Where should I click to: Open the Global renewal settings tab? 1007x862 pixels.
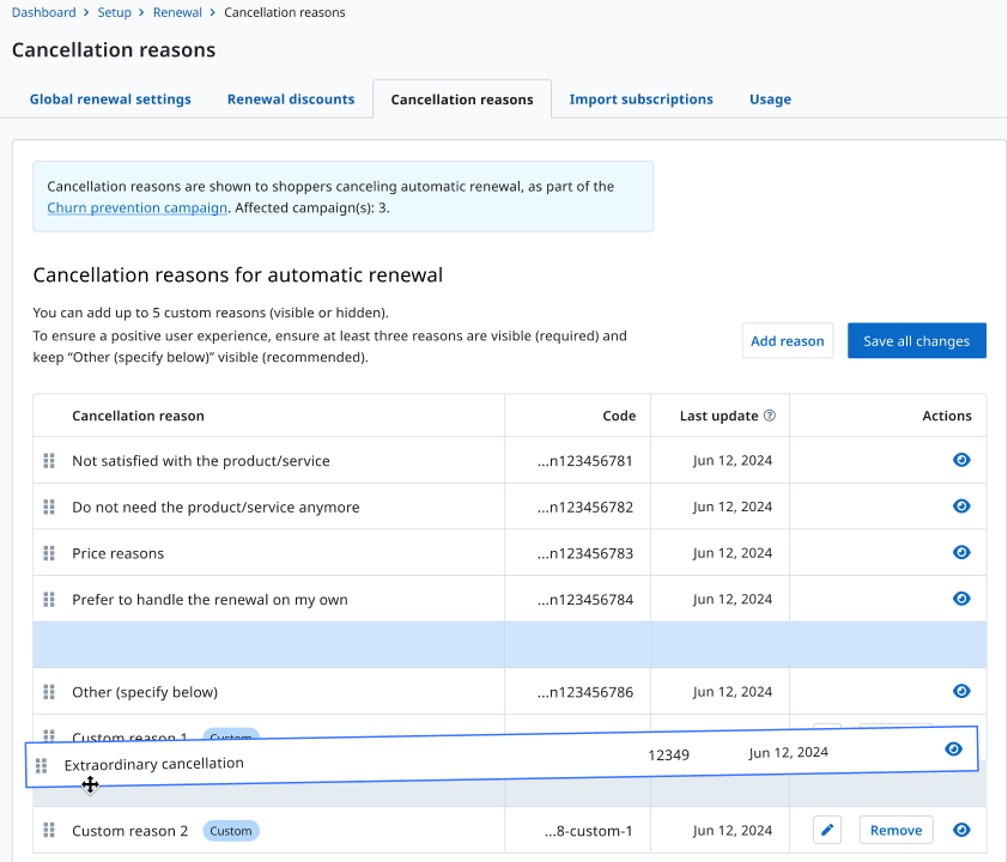click(x=110, y=99)
